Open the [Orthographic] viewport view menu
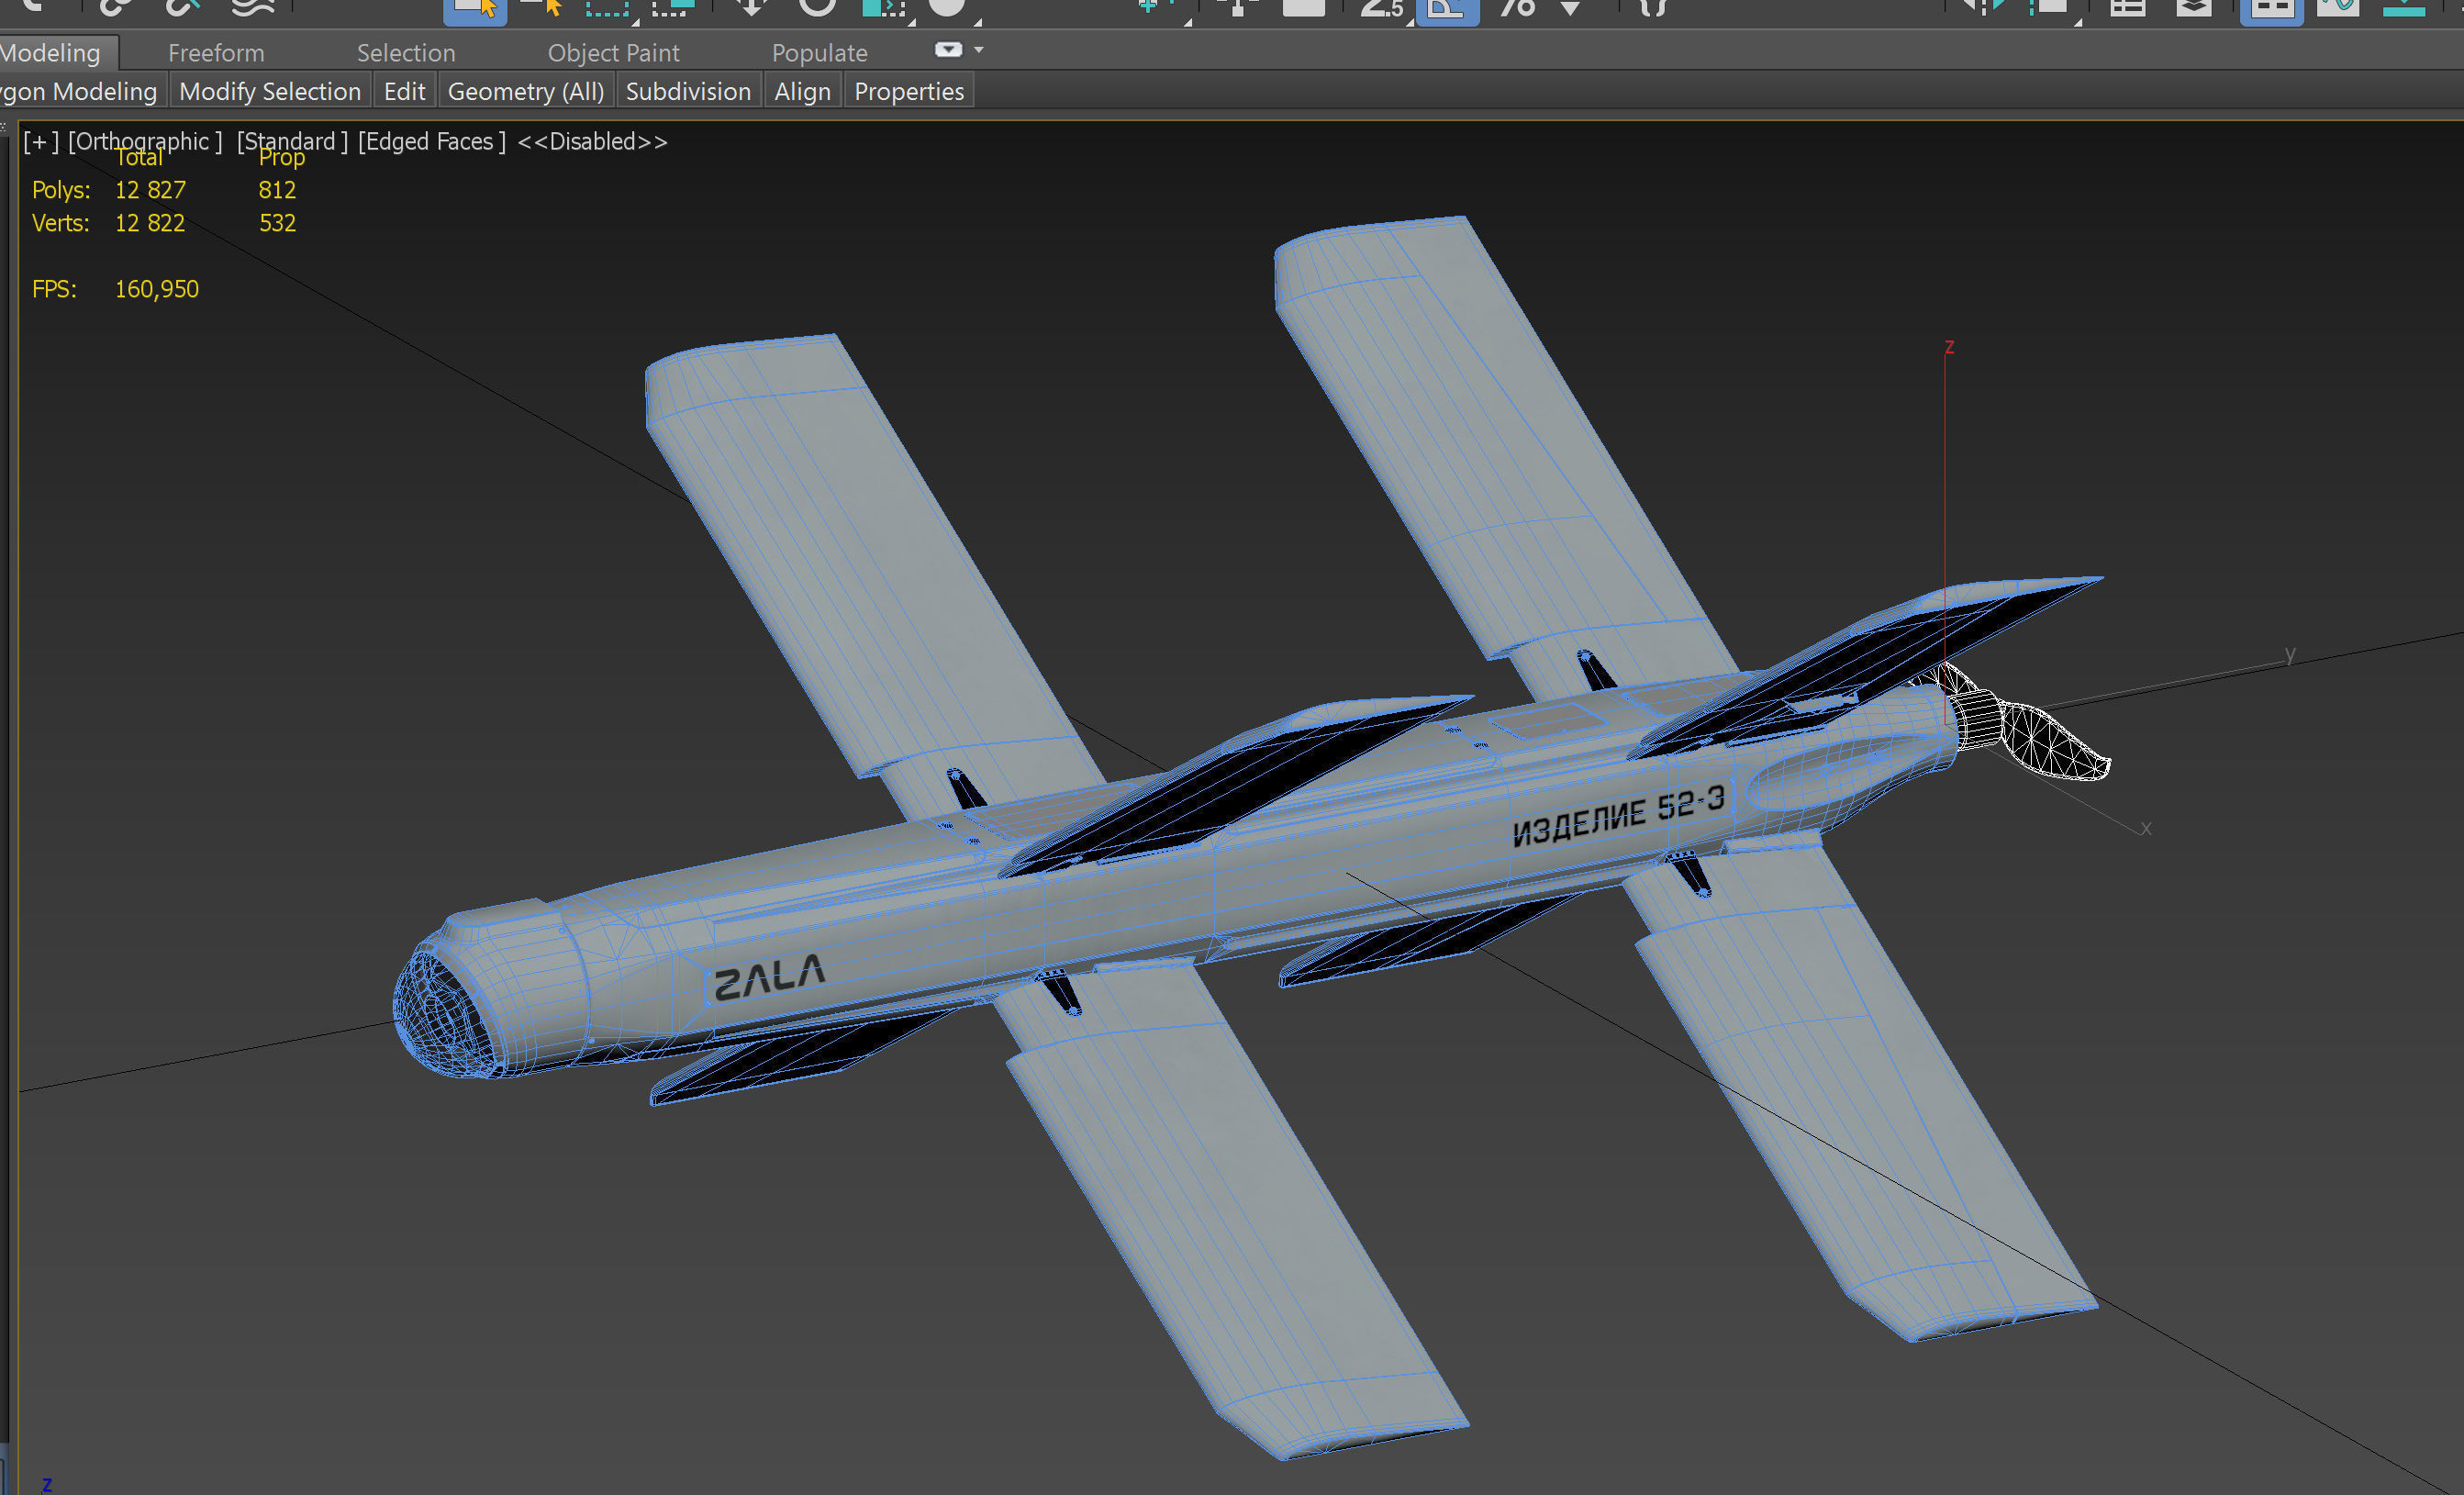2464x1495 pixels. pos(145,142)
